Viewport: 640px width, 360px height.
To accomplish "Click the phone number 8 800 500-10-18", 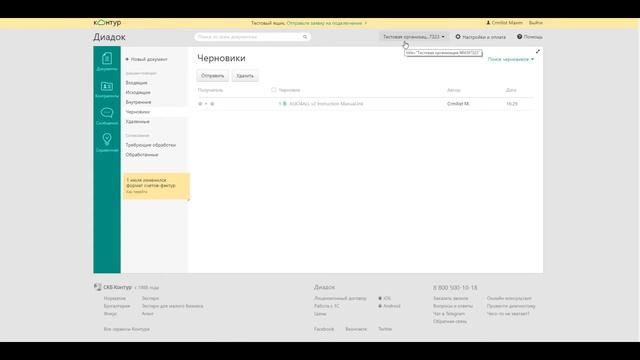I will [455, 288].
